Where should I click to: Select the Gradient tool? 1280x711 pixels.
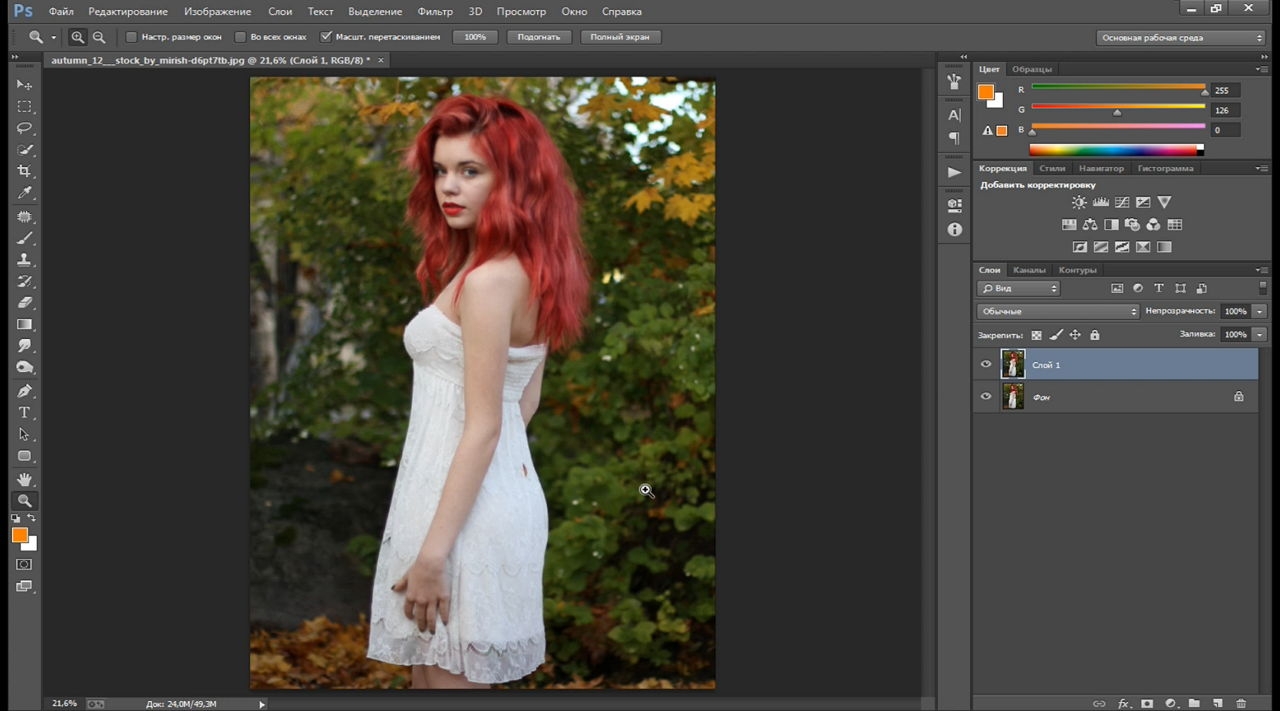[25, 325]
